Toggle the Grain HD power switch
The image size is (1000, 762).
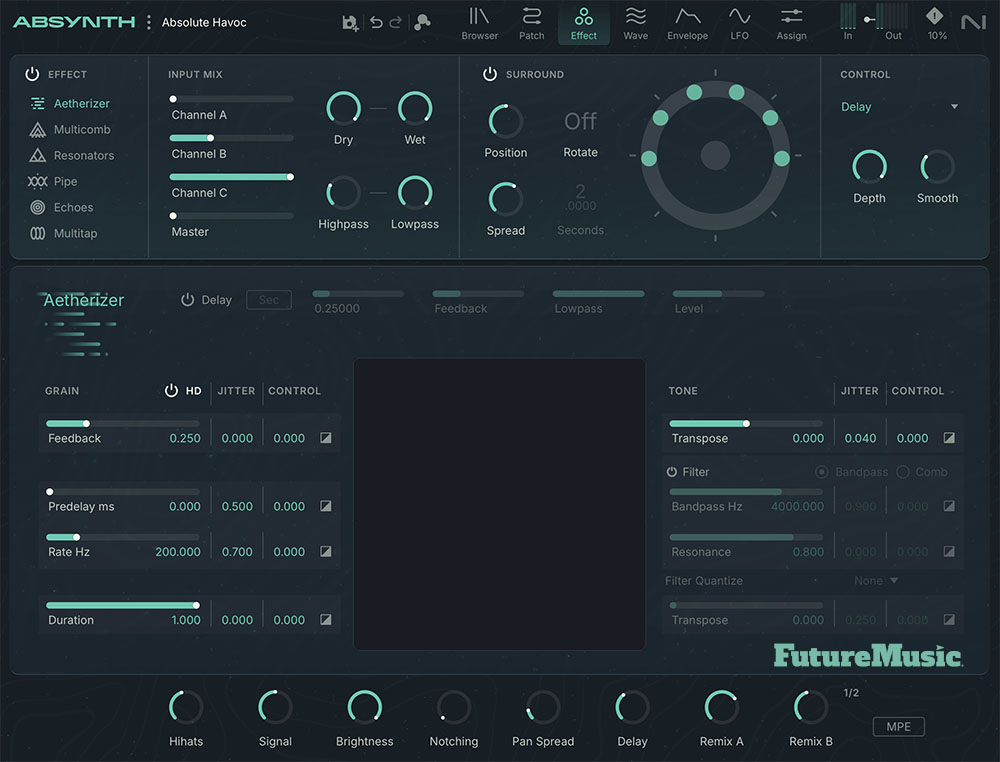click(172, 390)
